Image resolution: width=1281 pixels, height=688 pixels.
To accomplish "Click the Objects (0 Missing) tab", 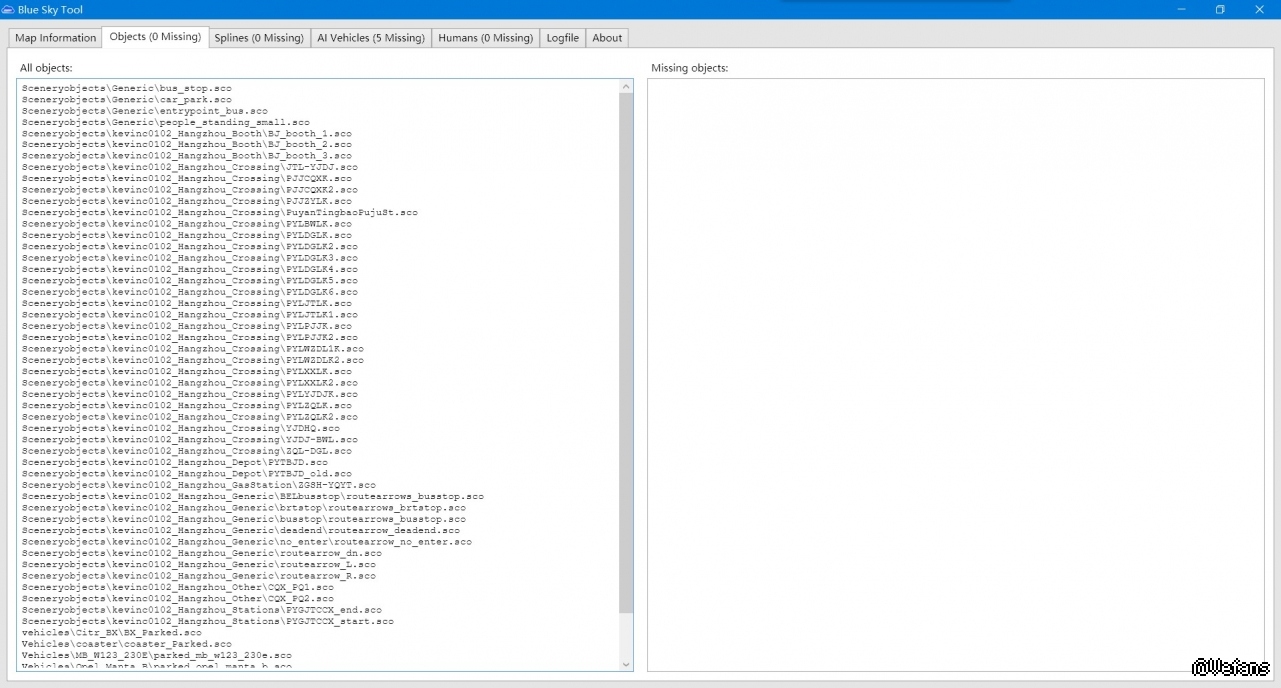I will pyautogui.click(x=155, y=37).
